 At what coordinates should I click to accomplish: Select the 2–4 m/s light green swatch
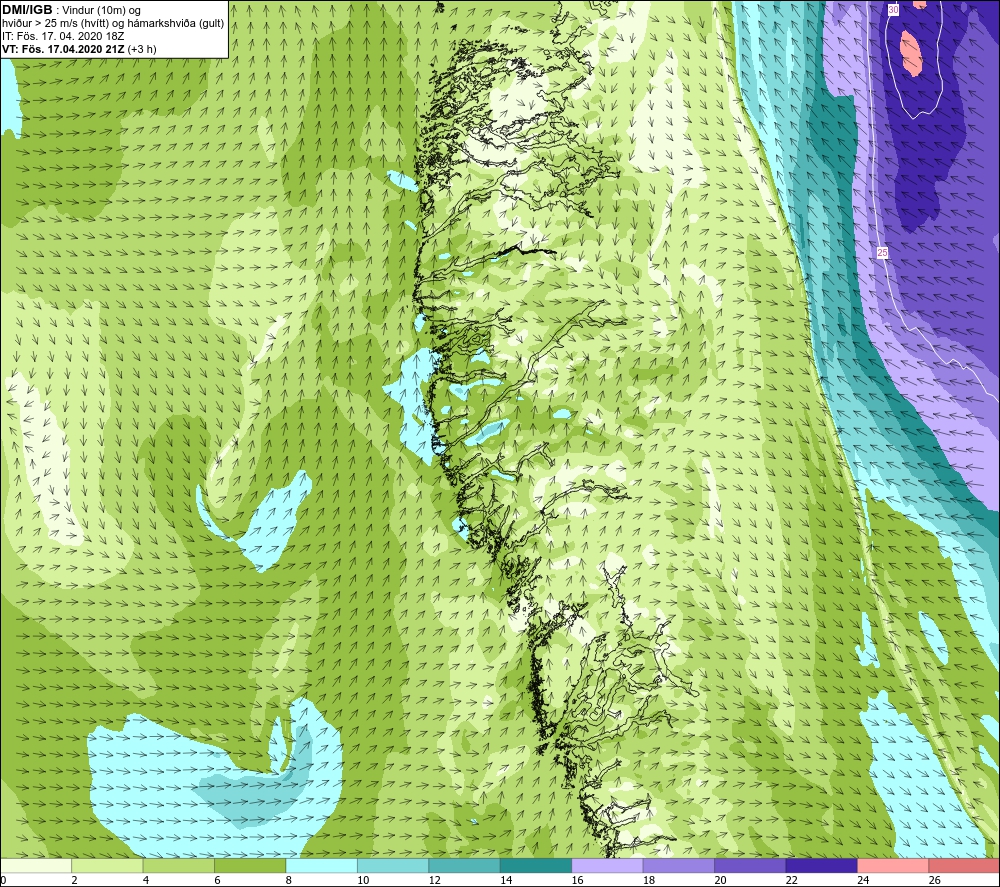[x=107, y=866]
